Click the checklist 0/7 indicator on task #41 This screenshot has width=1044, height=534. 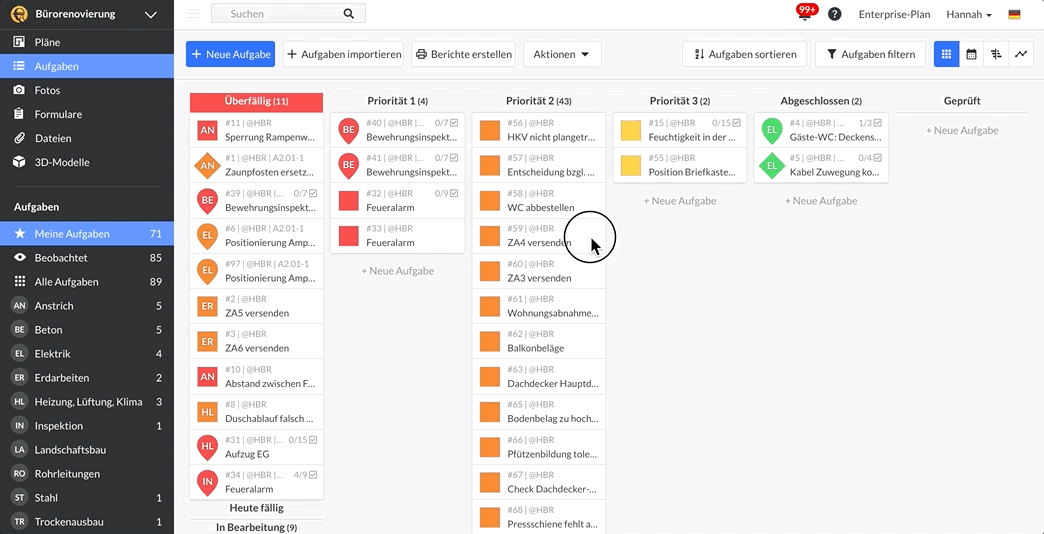pos(446,158)
